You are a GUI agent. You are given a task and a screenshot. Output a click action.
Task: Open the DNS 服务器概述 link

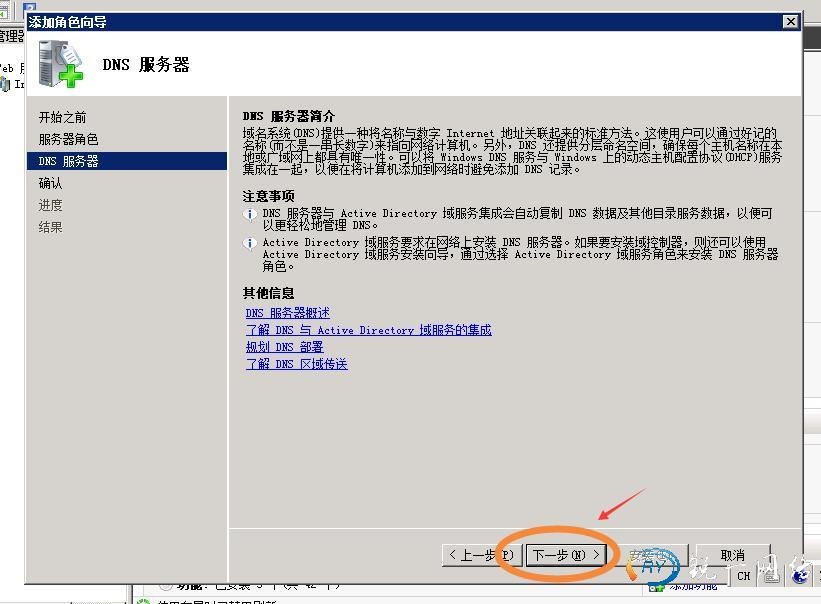287,313
